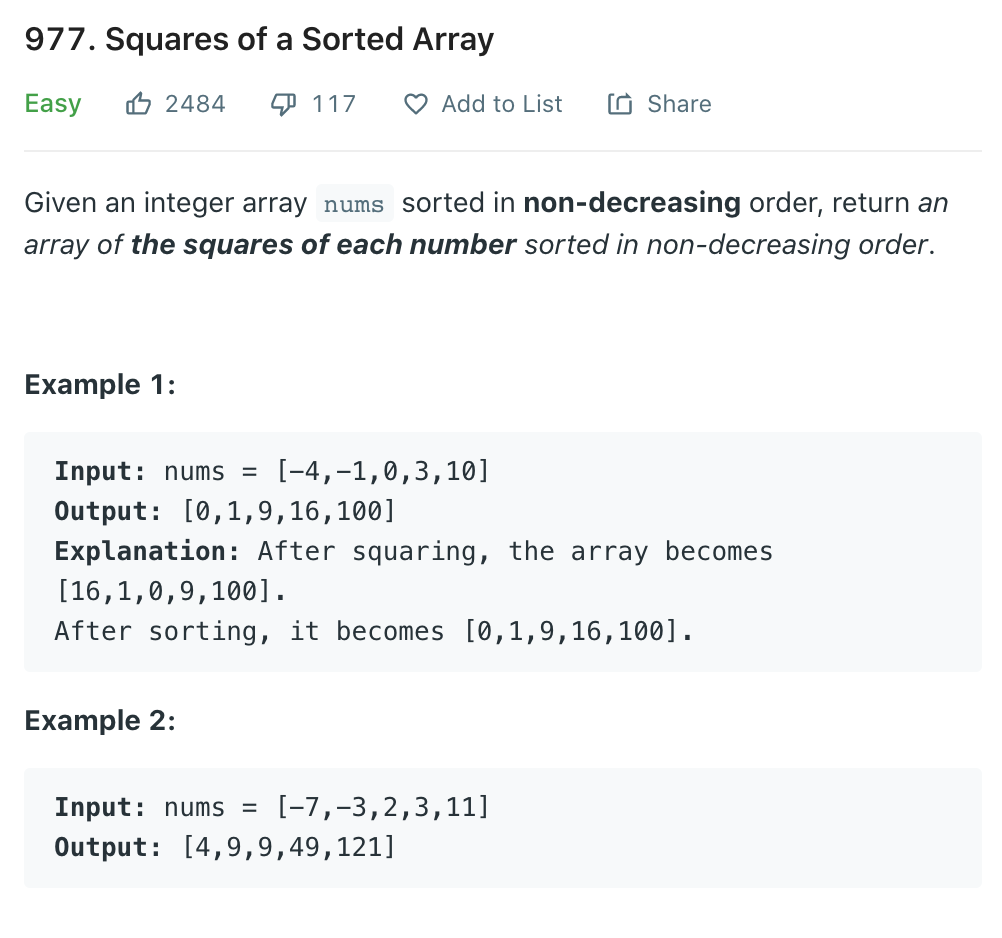The width and height of the screenshot is (1002, 938).
Task: Click the "Example 1:" heading
Action: click(100, 385)
